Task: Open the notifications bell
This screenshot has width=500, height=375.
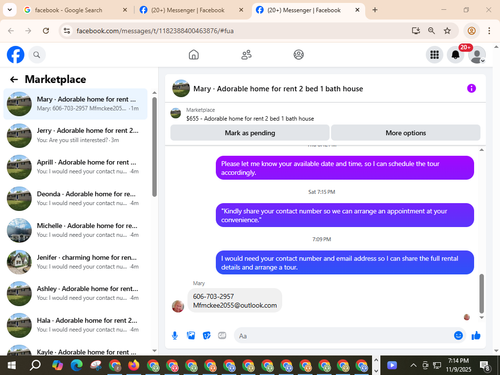Action: click(x=456, y=55)
